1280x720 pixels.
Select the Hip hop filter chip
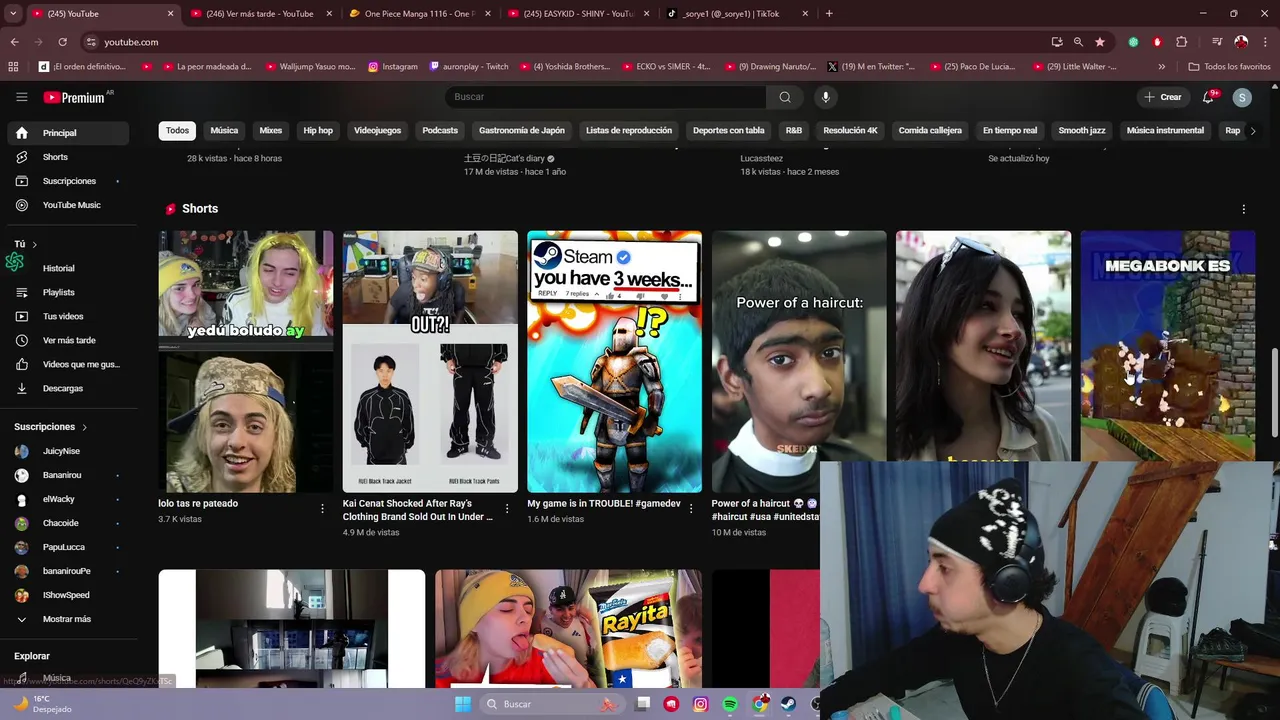click(x=318, y=131)
